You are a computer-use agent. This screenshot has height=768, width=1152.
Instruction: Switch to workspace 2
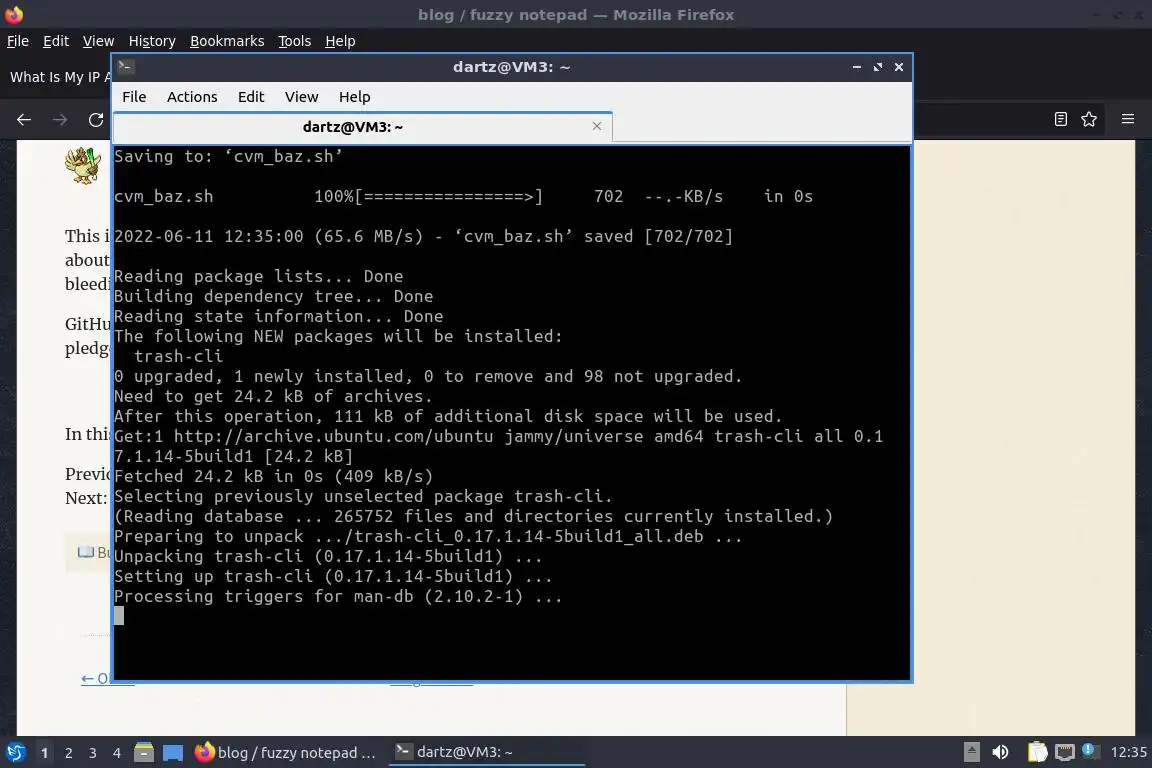69,753
